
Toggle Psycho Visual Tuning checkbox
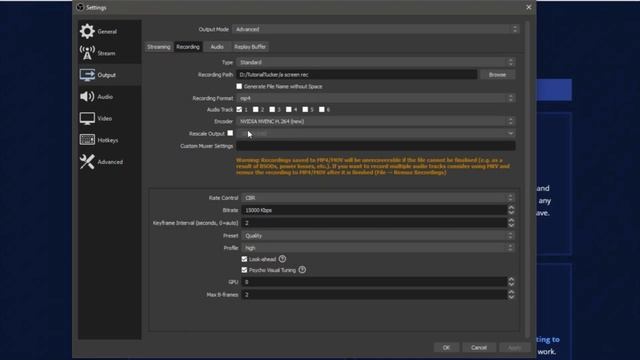pyautogui.click(x=244, y=270)
